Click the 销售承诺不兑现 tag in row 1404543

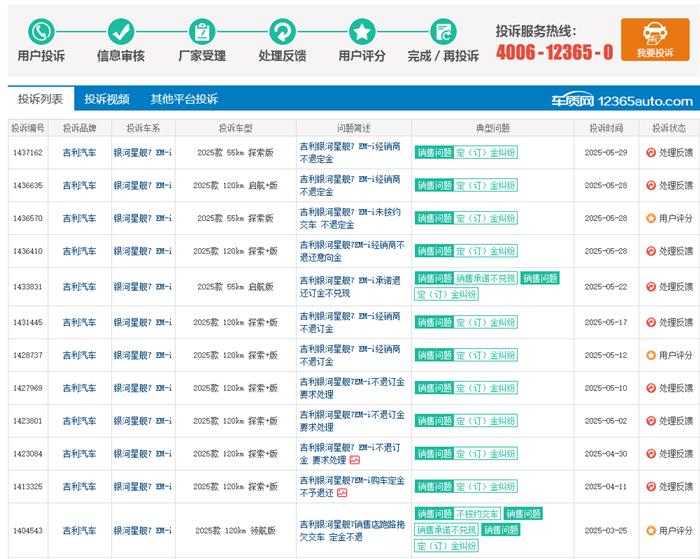click(x=447, y=530)
